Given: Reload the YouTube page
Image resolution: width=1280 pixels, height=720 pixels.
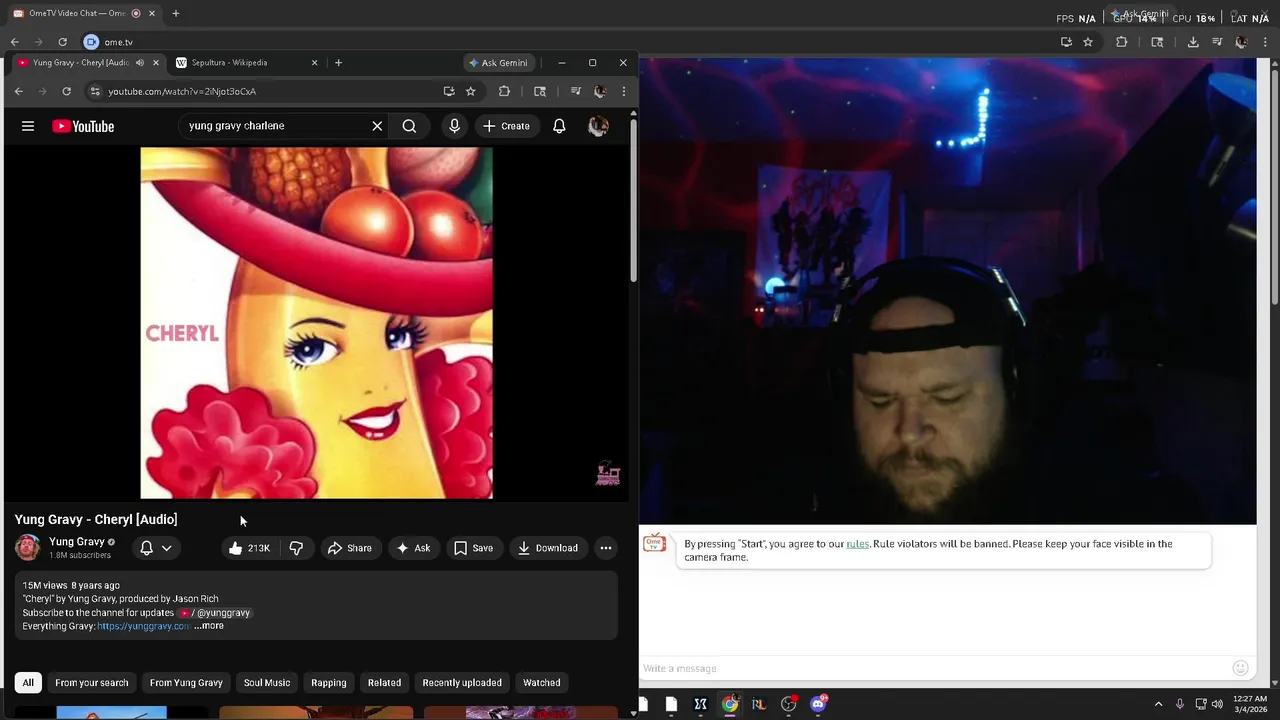Looking at the screenshot, I should click(x=66, y=91).
